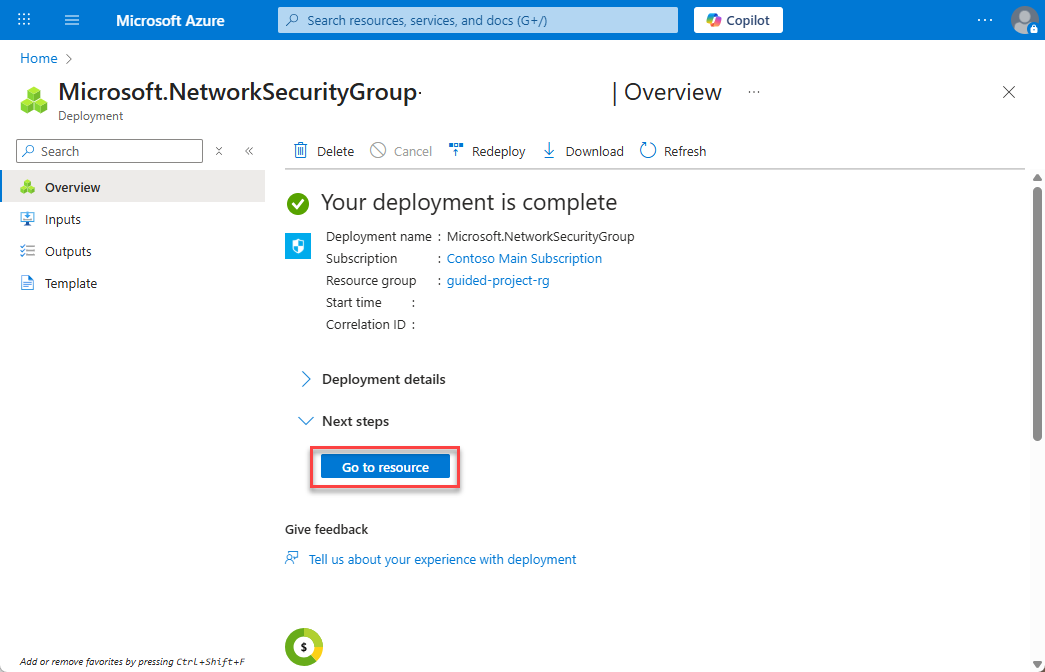Clear the sidebar search with X icon

[x=219, y=151]
